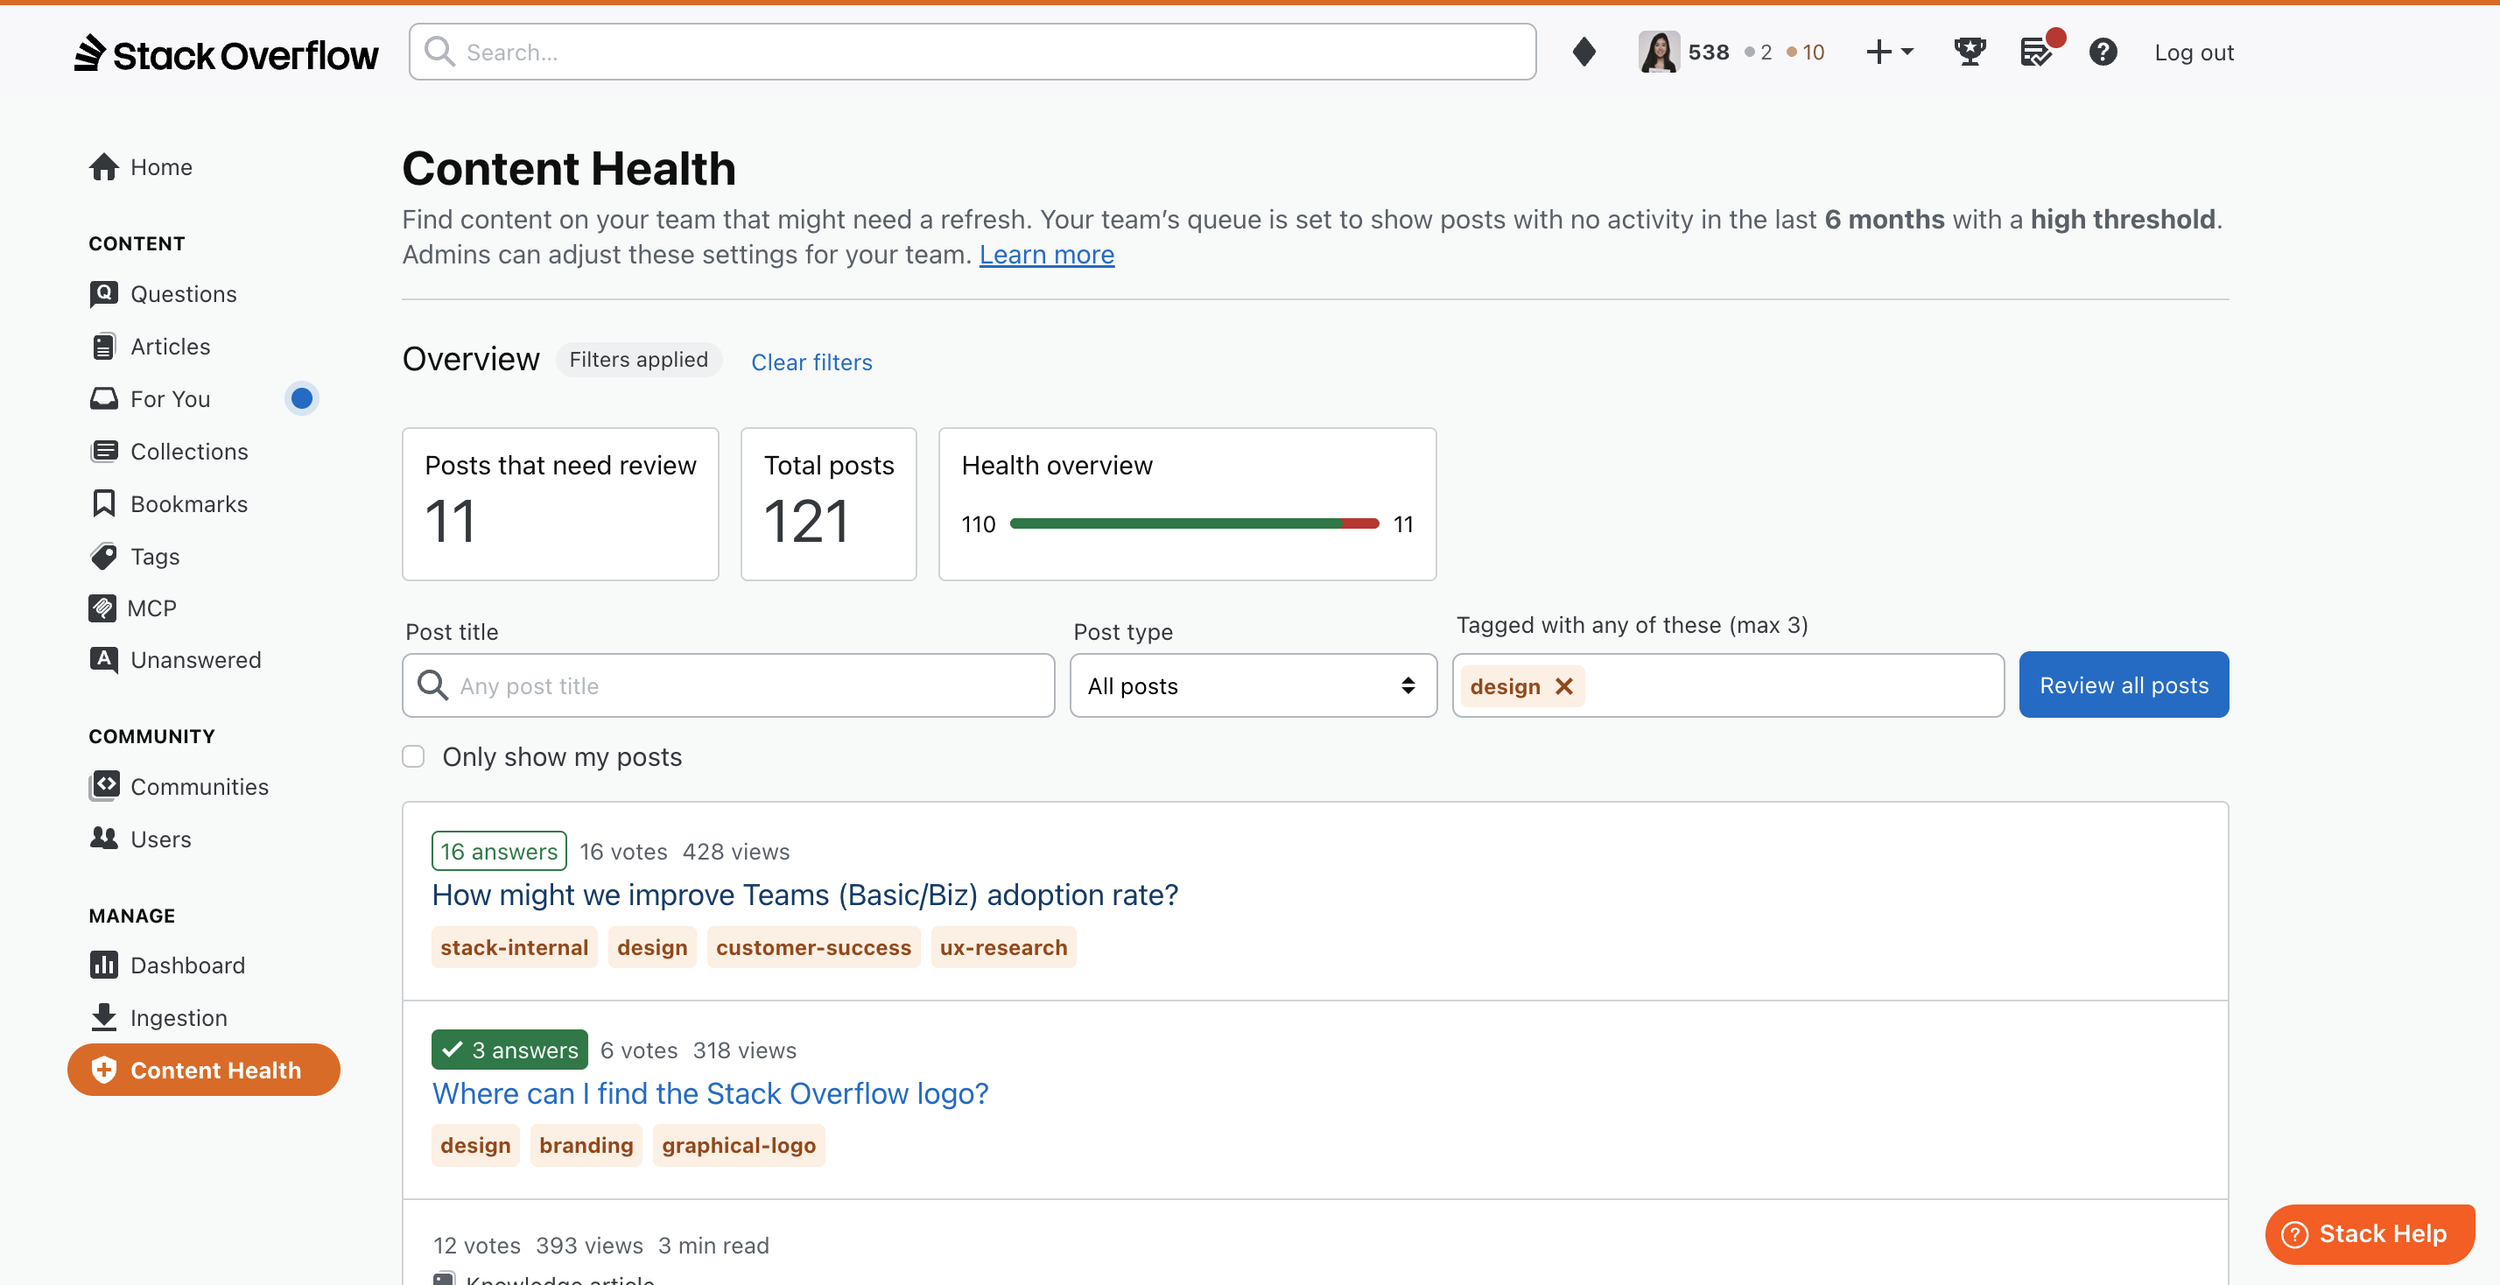Click the Content Health shield icon
This screenshot has width=2500, height=1285.
click(x=104, y=1070)
